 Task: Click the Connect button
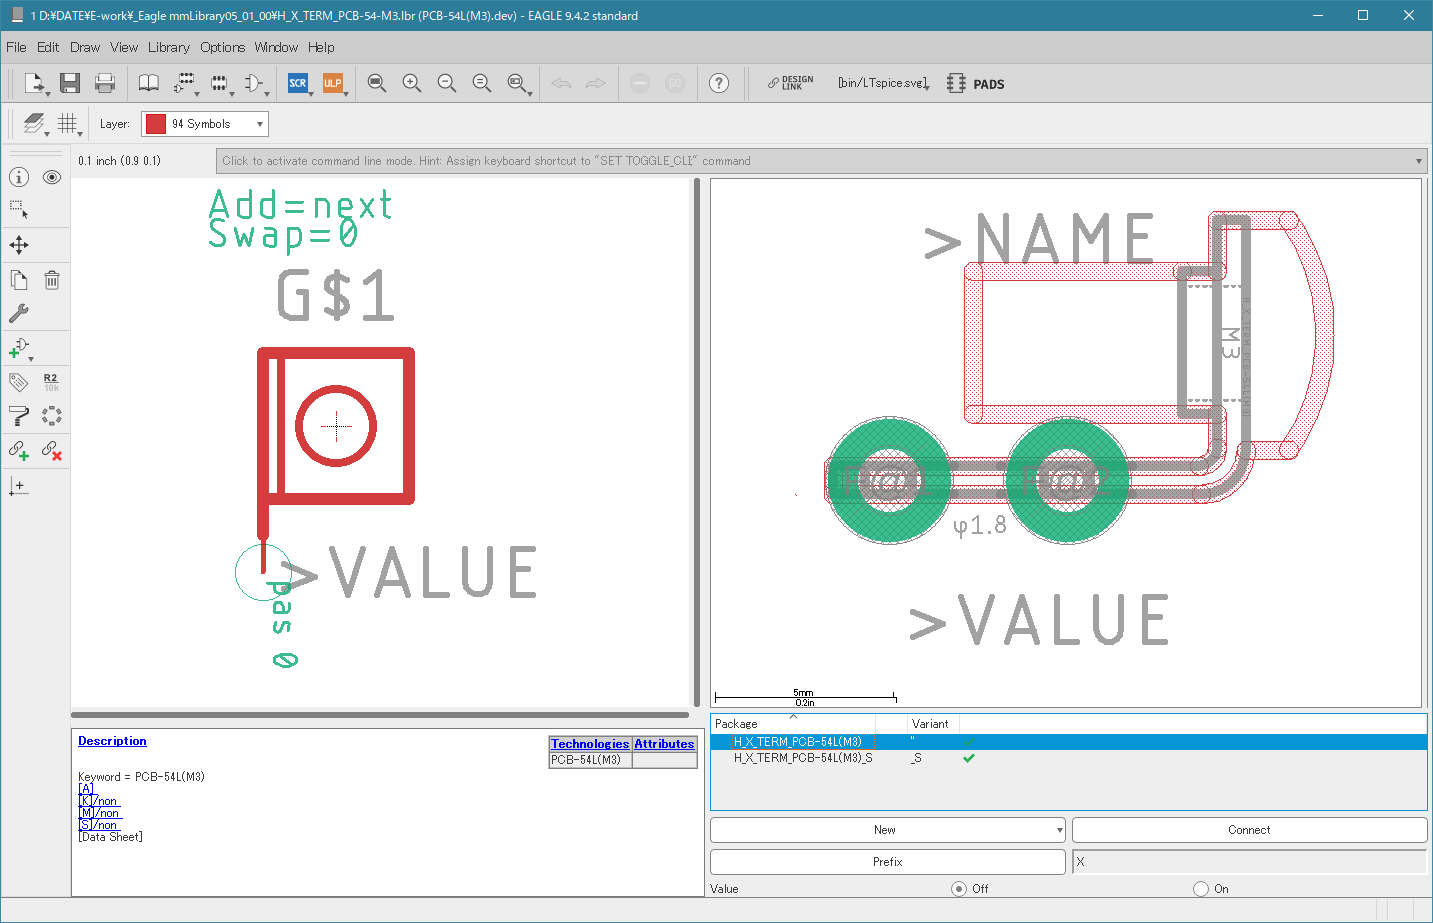[x=1249, y=830]
